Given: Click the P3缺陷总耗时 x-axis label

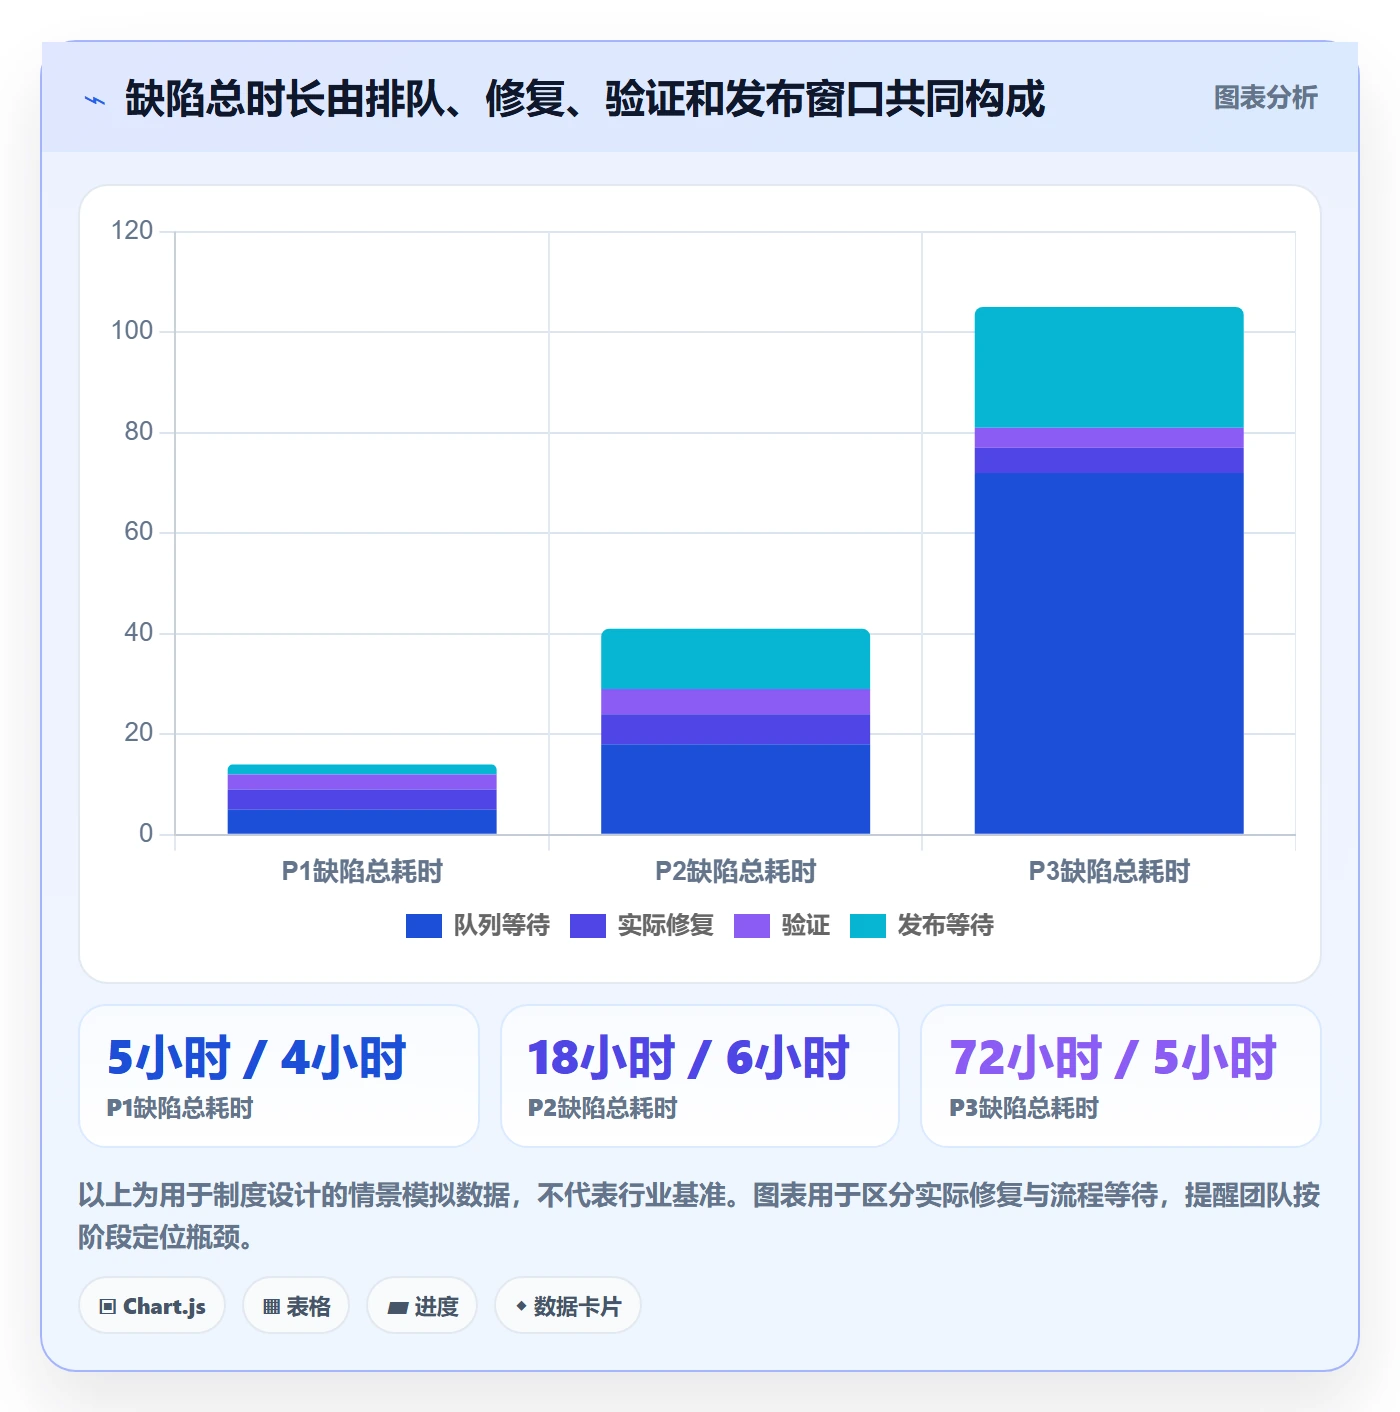Looking at the screenshot, I should pyautogui.click(x=1109, y=871).
